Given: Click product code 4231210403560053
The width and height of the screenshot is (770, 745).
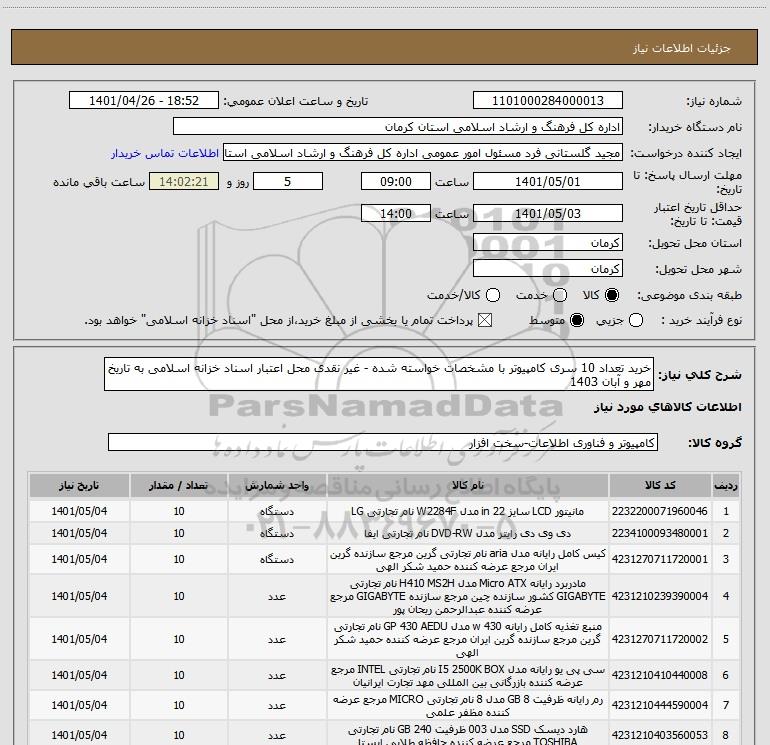Looking at the screenshot, I should pos(660,735).
